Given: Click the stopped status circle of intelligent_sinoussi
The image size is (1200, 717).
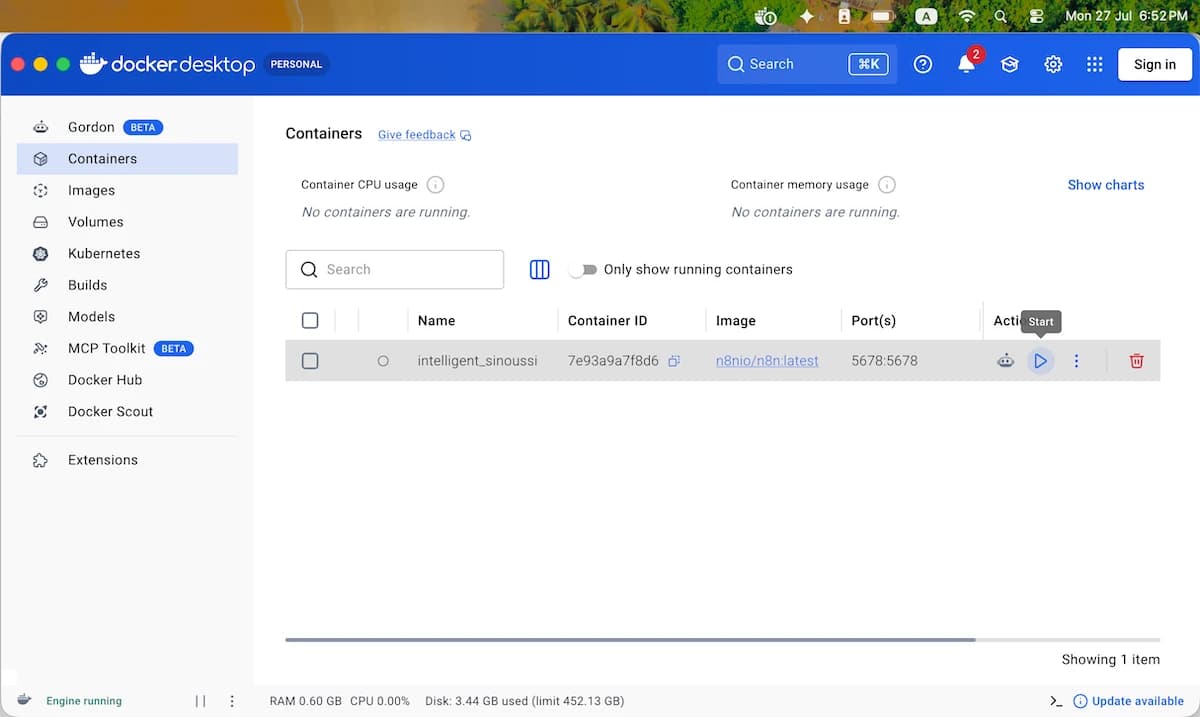Looking at the screenshot, I should pos(383,361).
